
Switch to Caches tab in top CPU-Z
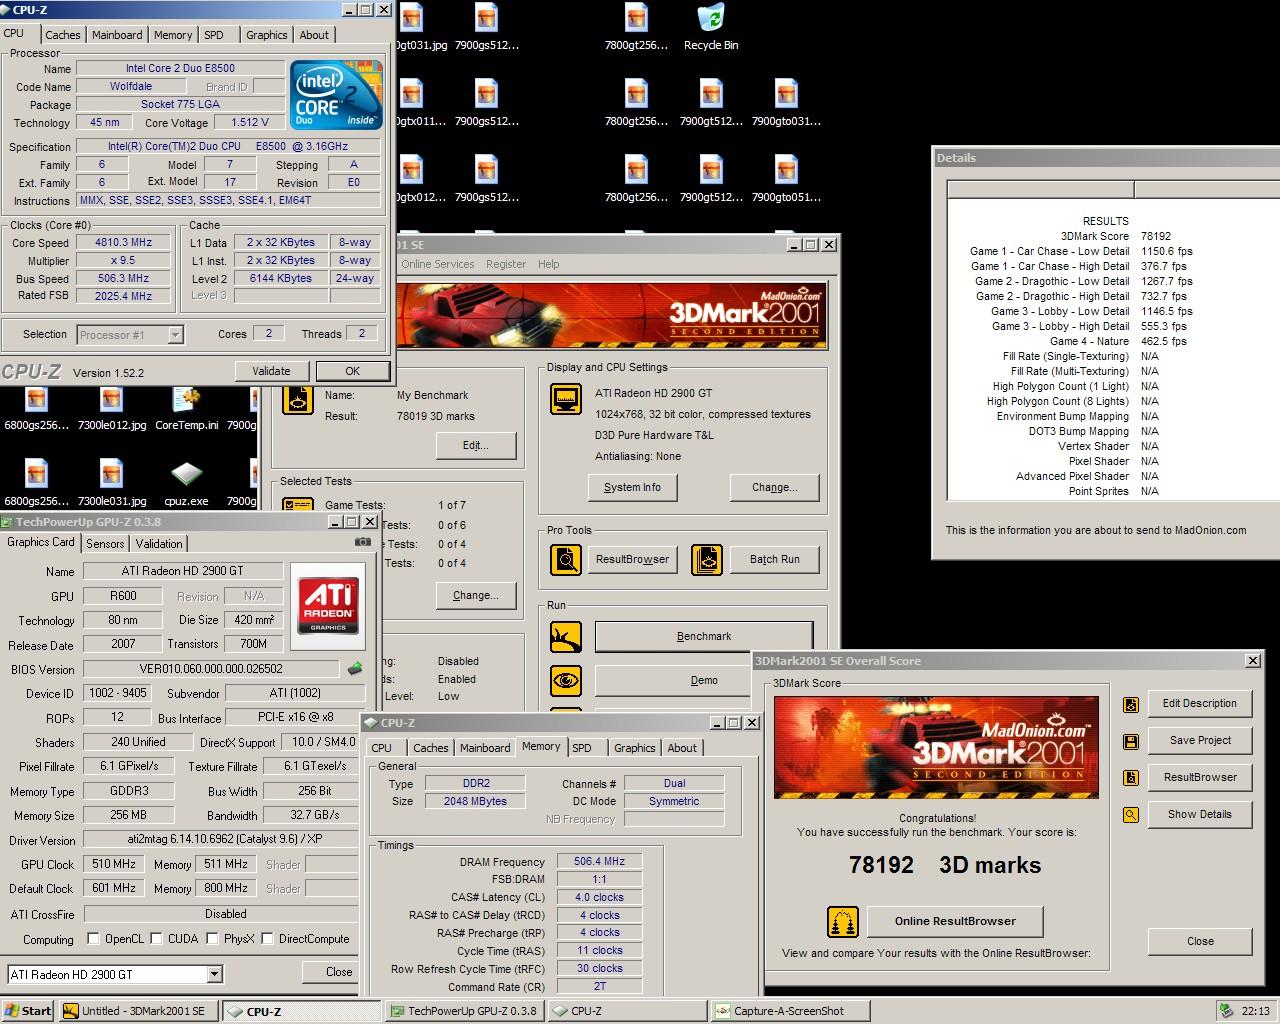63,35
